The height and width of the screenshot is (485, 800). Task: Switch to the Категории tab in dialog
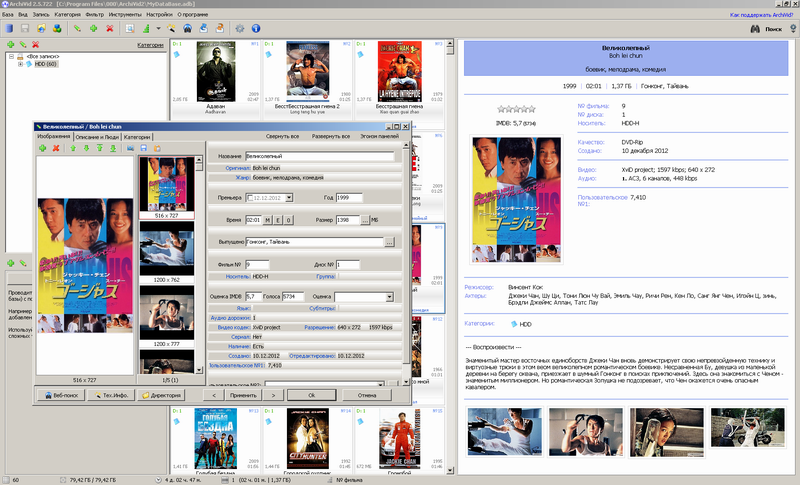pyautogui.click(x=137, y=137)
